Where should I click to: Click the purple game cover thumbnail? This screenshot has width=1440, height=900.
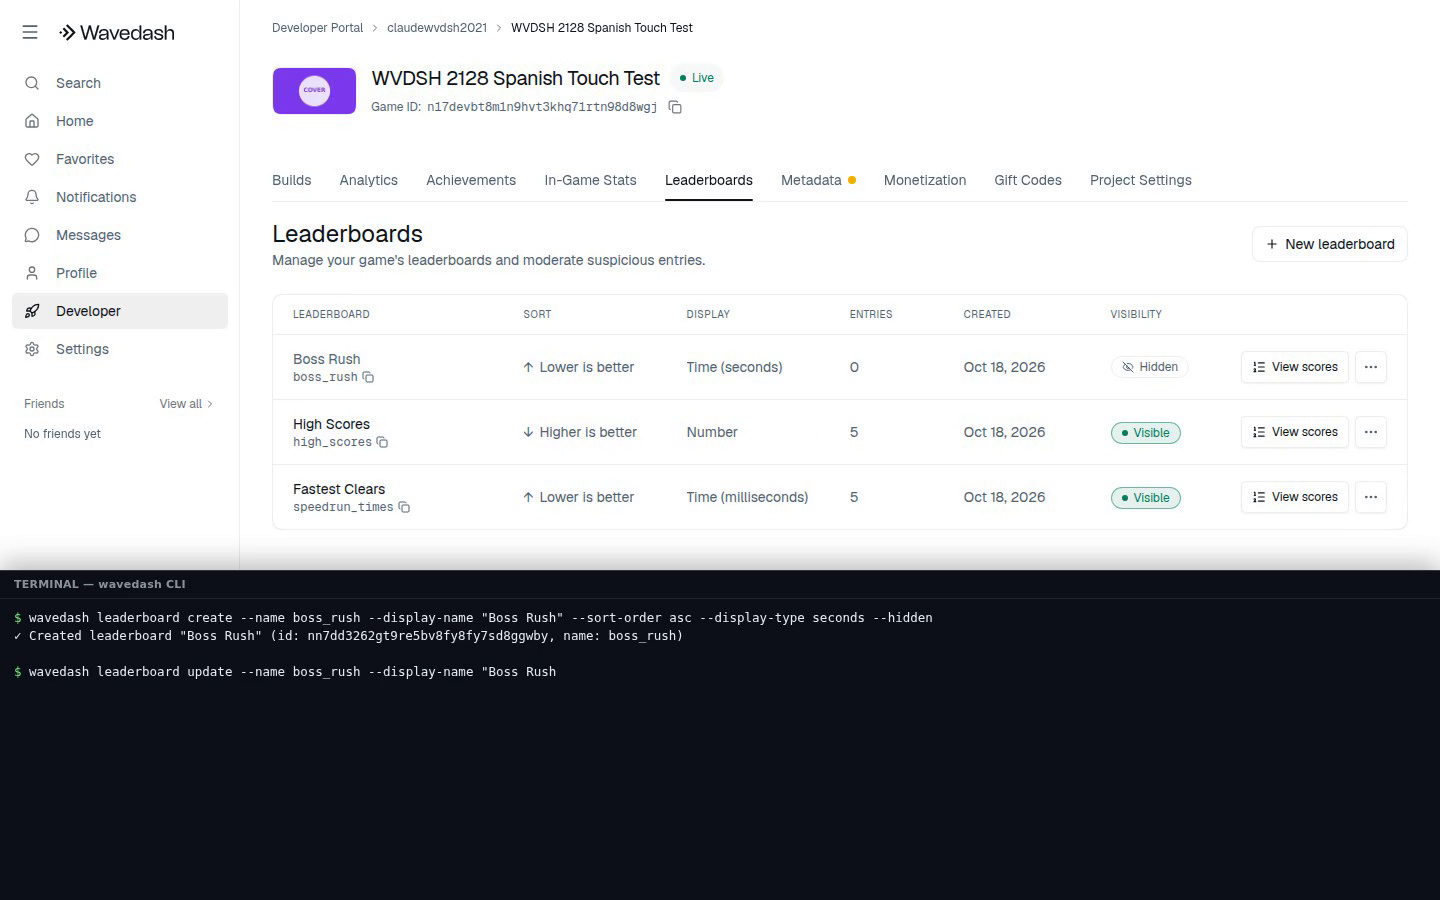tap(314, 91)
